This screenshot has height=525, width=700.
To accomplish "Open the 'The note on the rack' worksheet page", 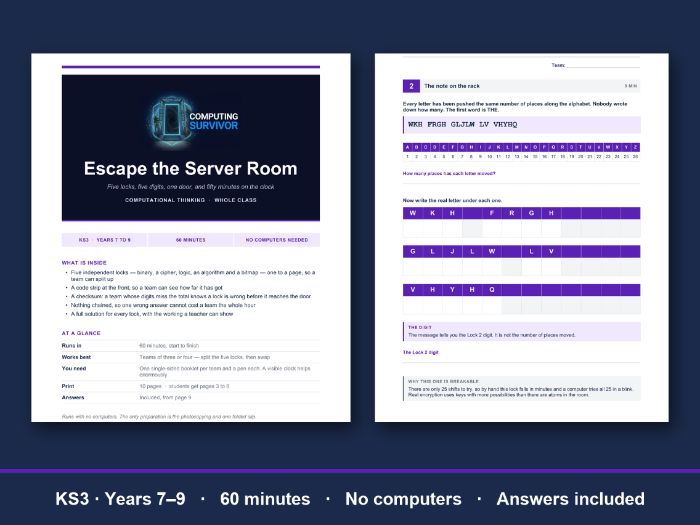I will (x=521, y=238).
